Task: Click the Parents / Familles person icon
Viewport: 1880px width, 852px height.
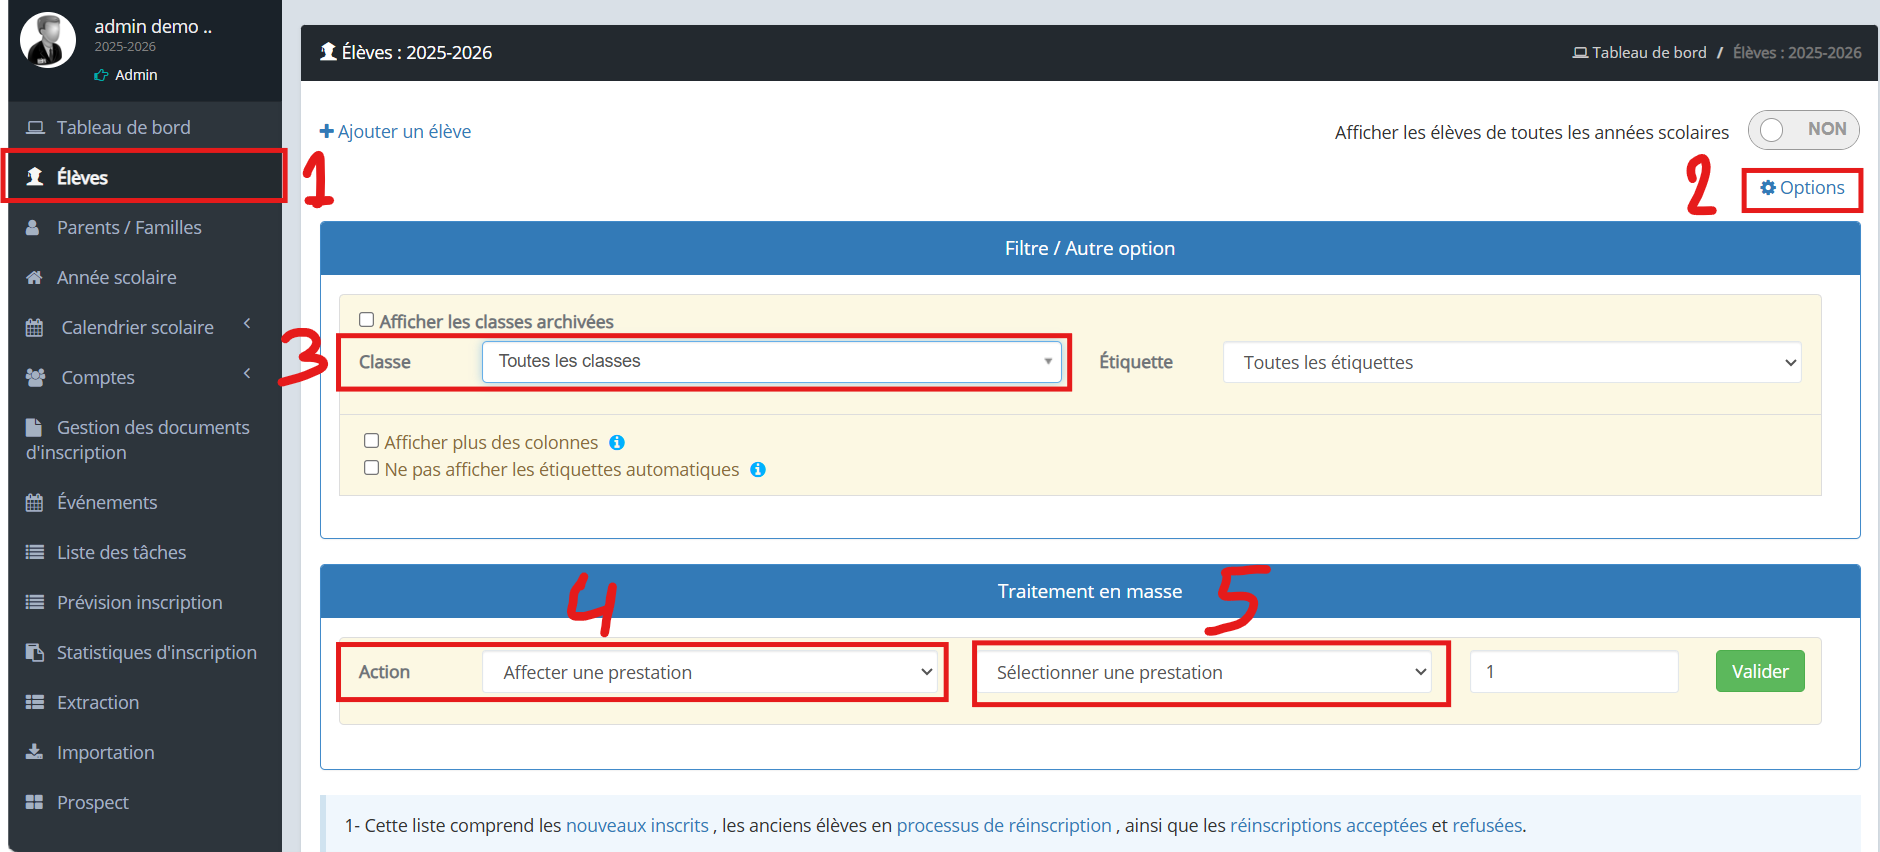Action: 33,228
